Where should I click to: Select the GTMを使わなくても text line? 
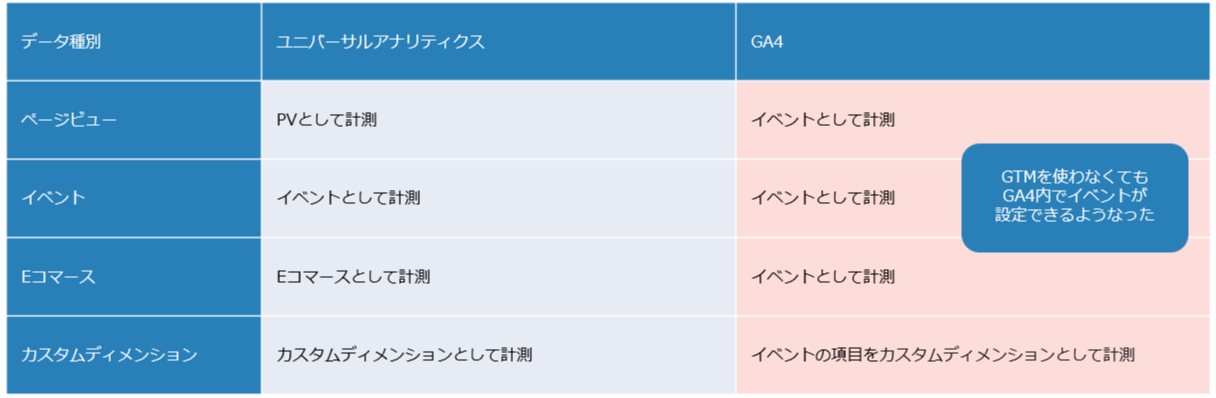pos(1075,177)
